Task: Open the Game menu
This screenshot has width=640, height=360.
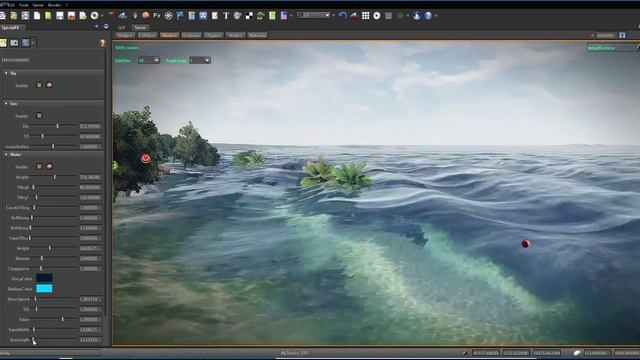Action: [x=38, y=5]
